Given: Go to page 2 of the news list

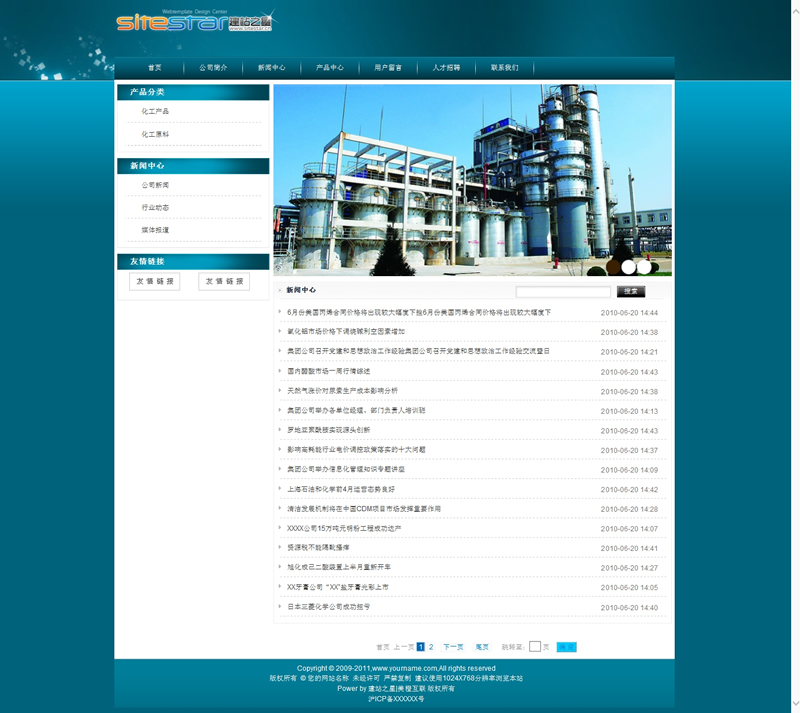Looking at the screenshot, I should 432,647.
